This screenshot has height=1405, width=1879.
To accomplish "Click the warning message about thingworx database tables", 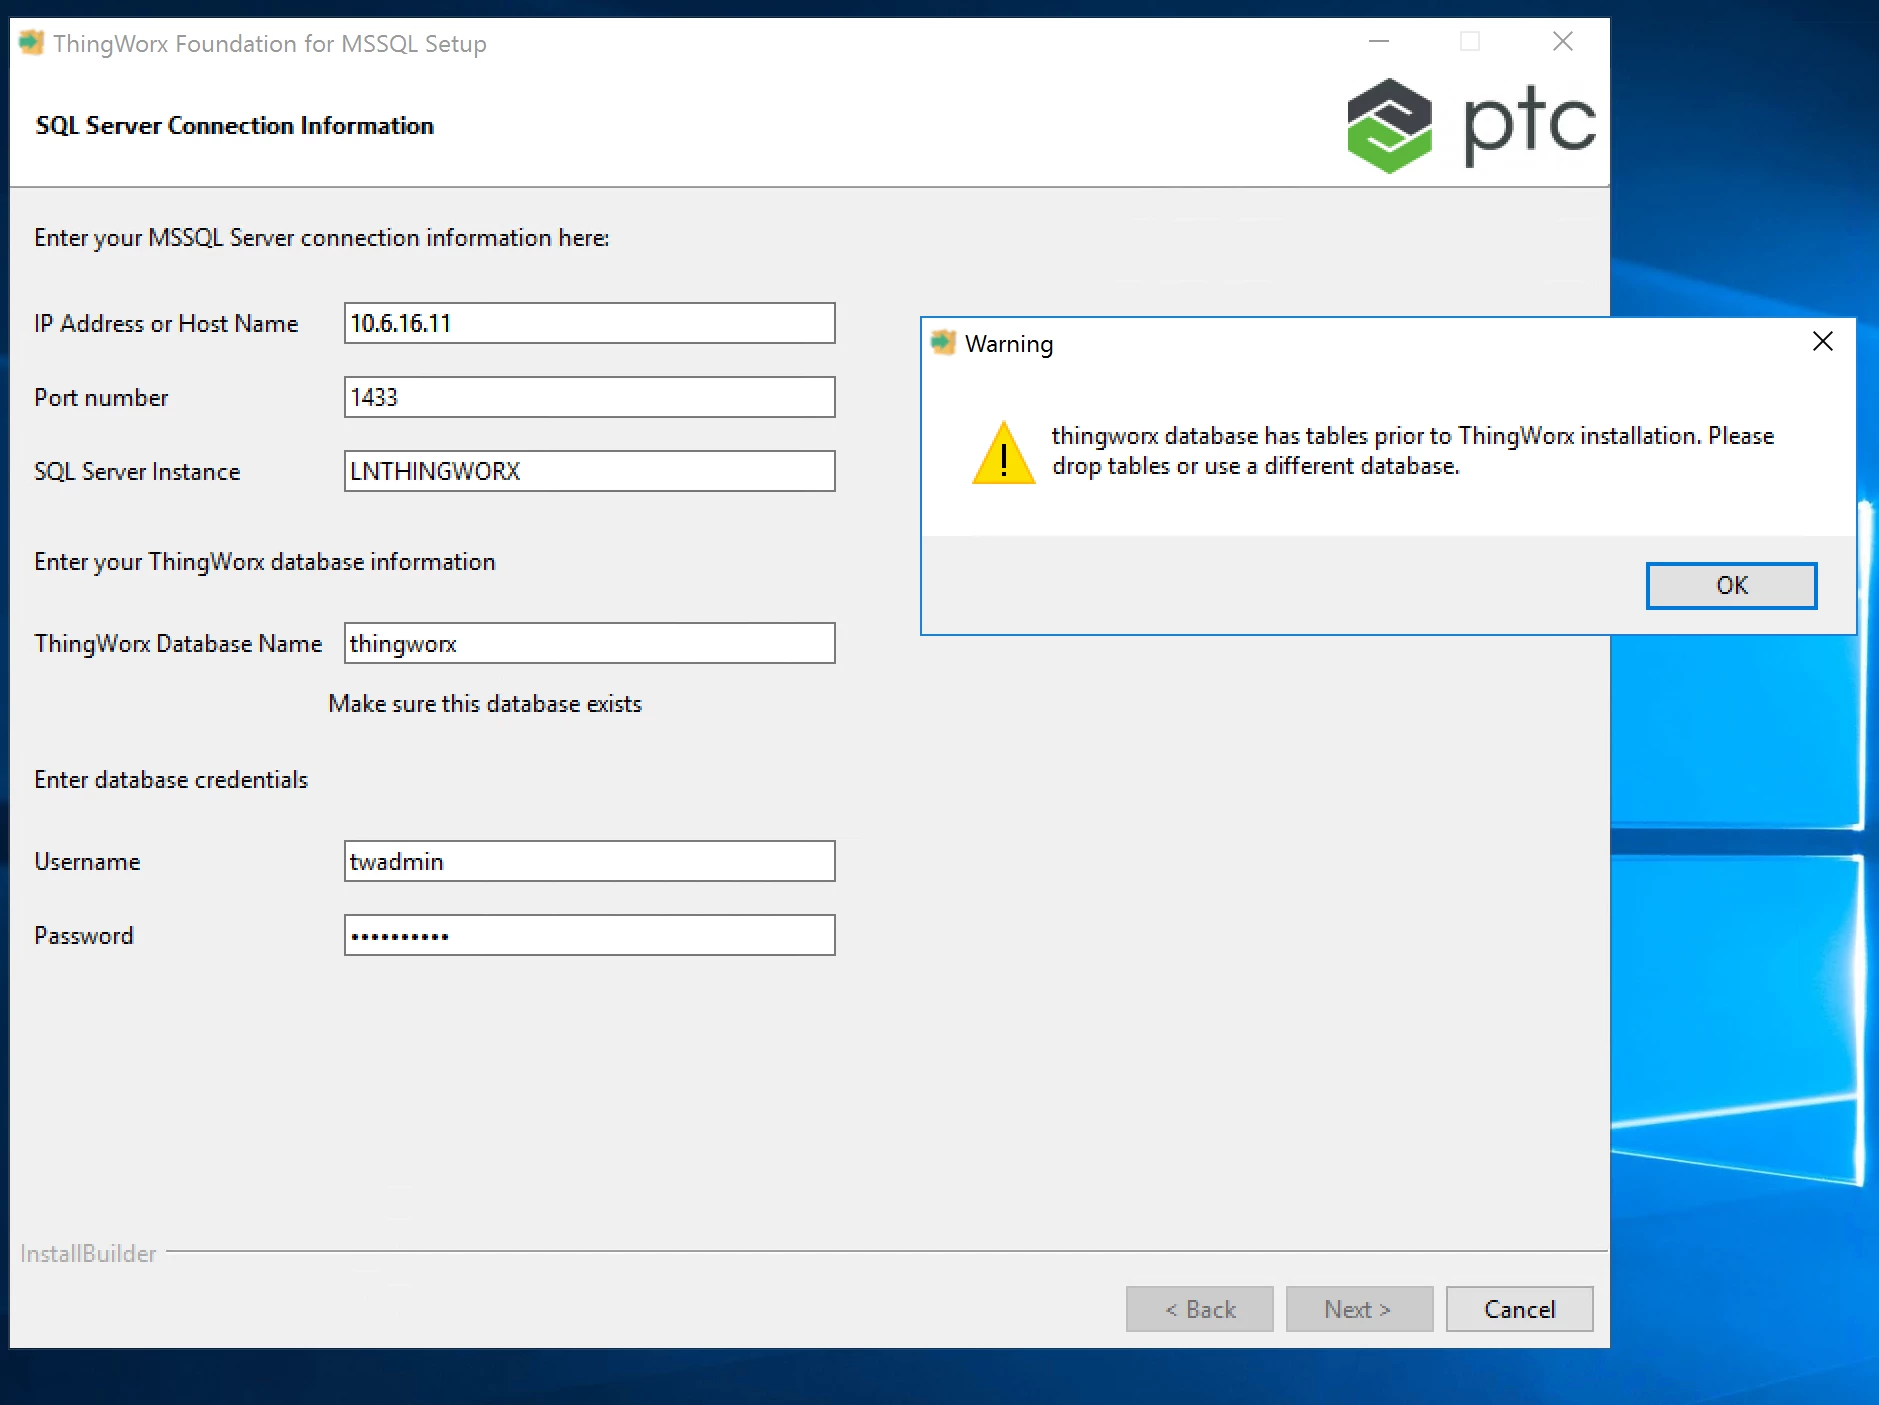I will click(1412, 451).
